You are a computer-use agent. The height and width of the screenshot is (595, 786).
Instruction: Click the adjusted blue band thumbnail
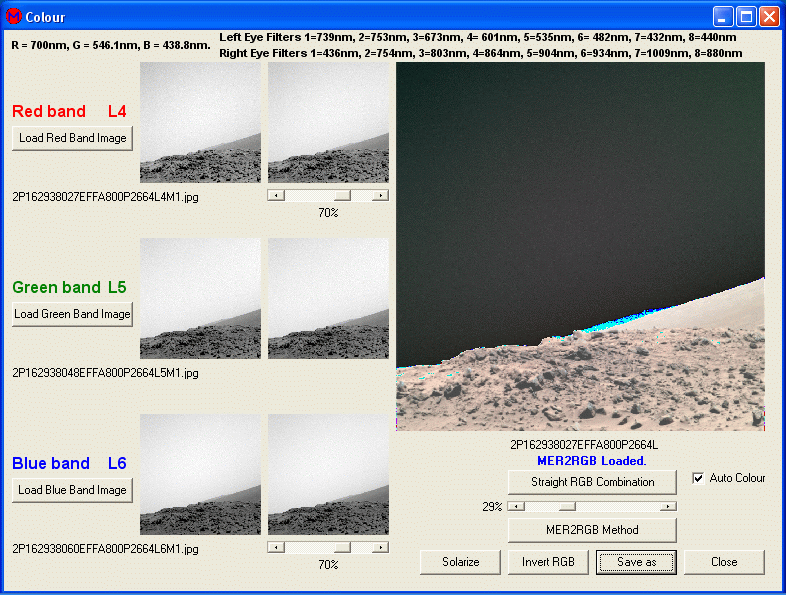pos(328,475)
